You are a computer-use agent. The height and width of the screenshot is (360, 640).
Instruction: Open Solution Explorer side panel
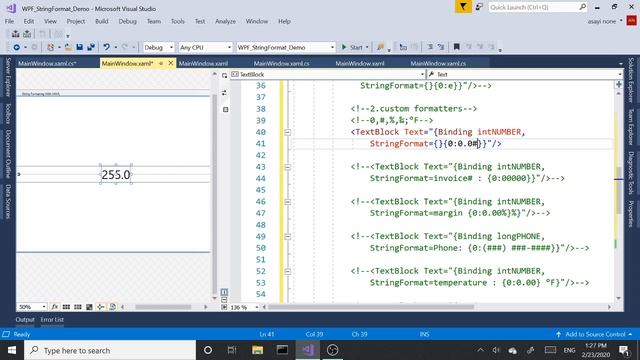click(631, 80)
